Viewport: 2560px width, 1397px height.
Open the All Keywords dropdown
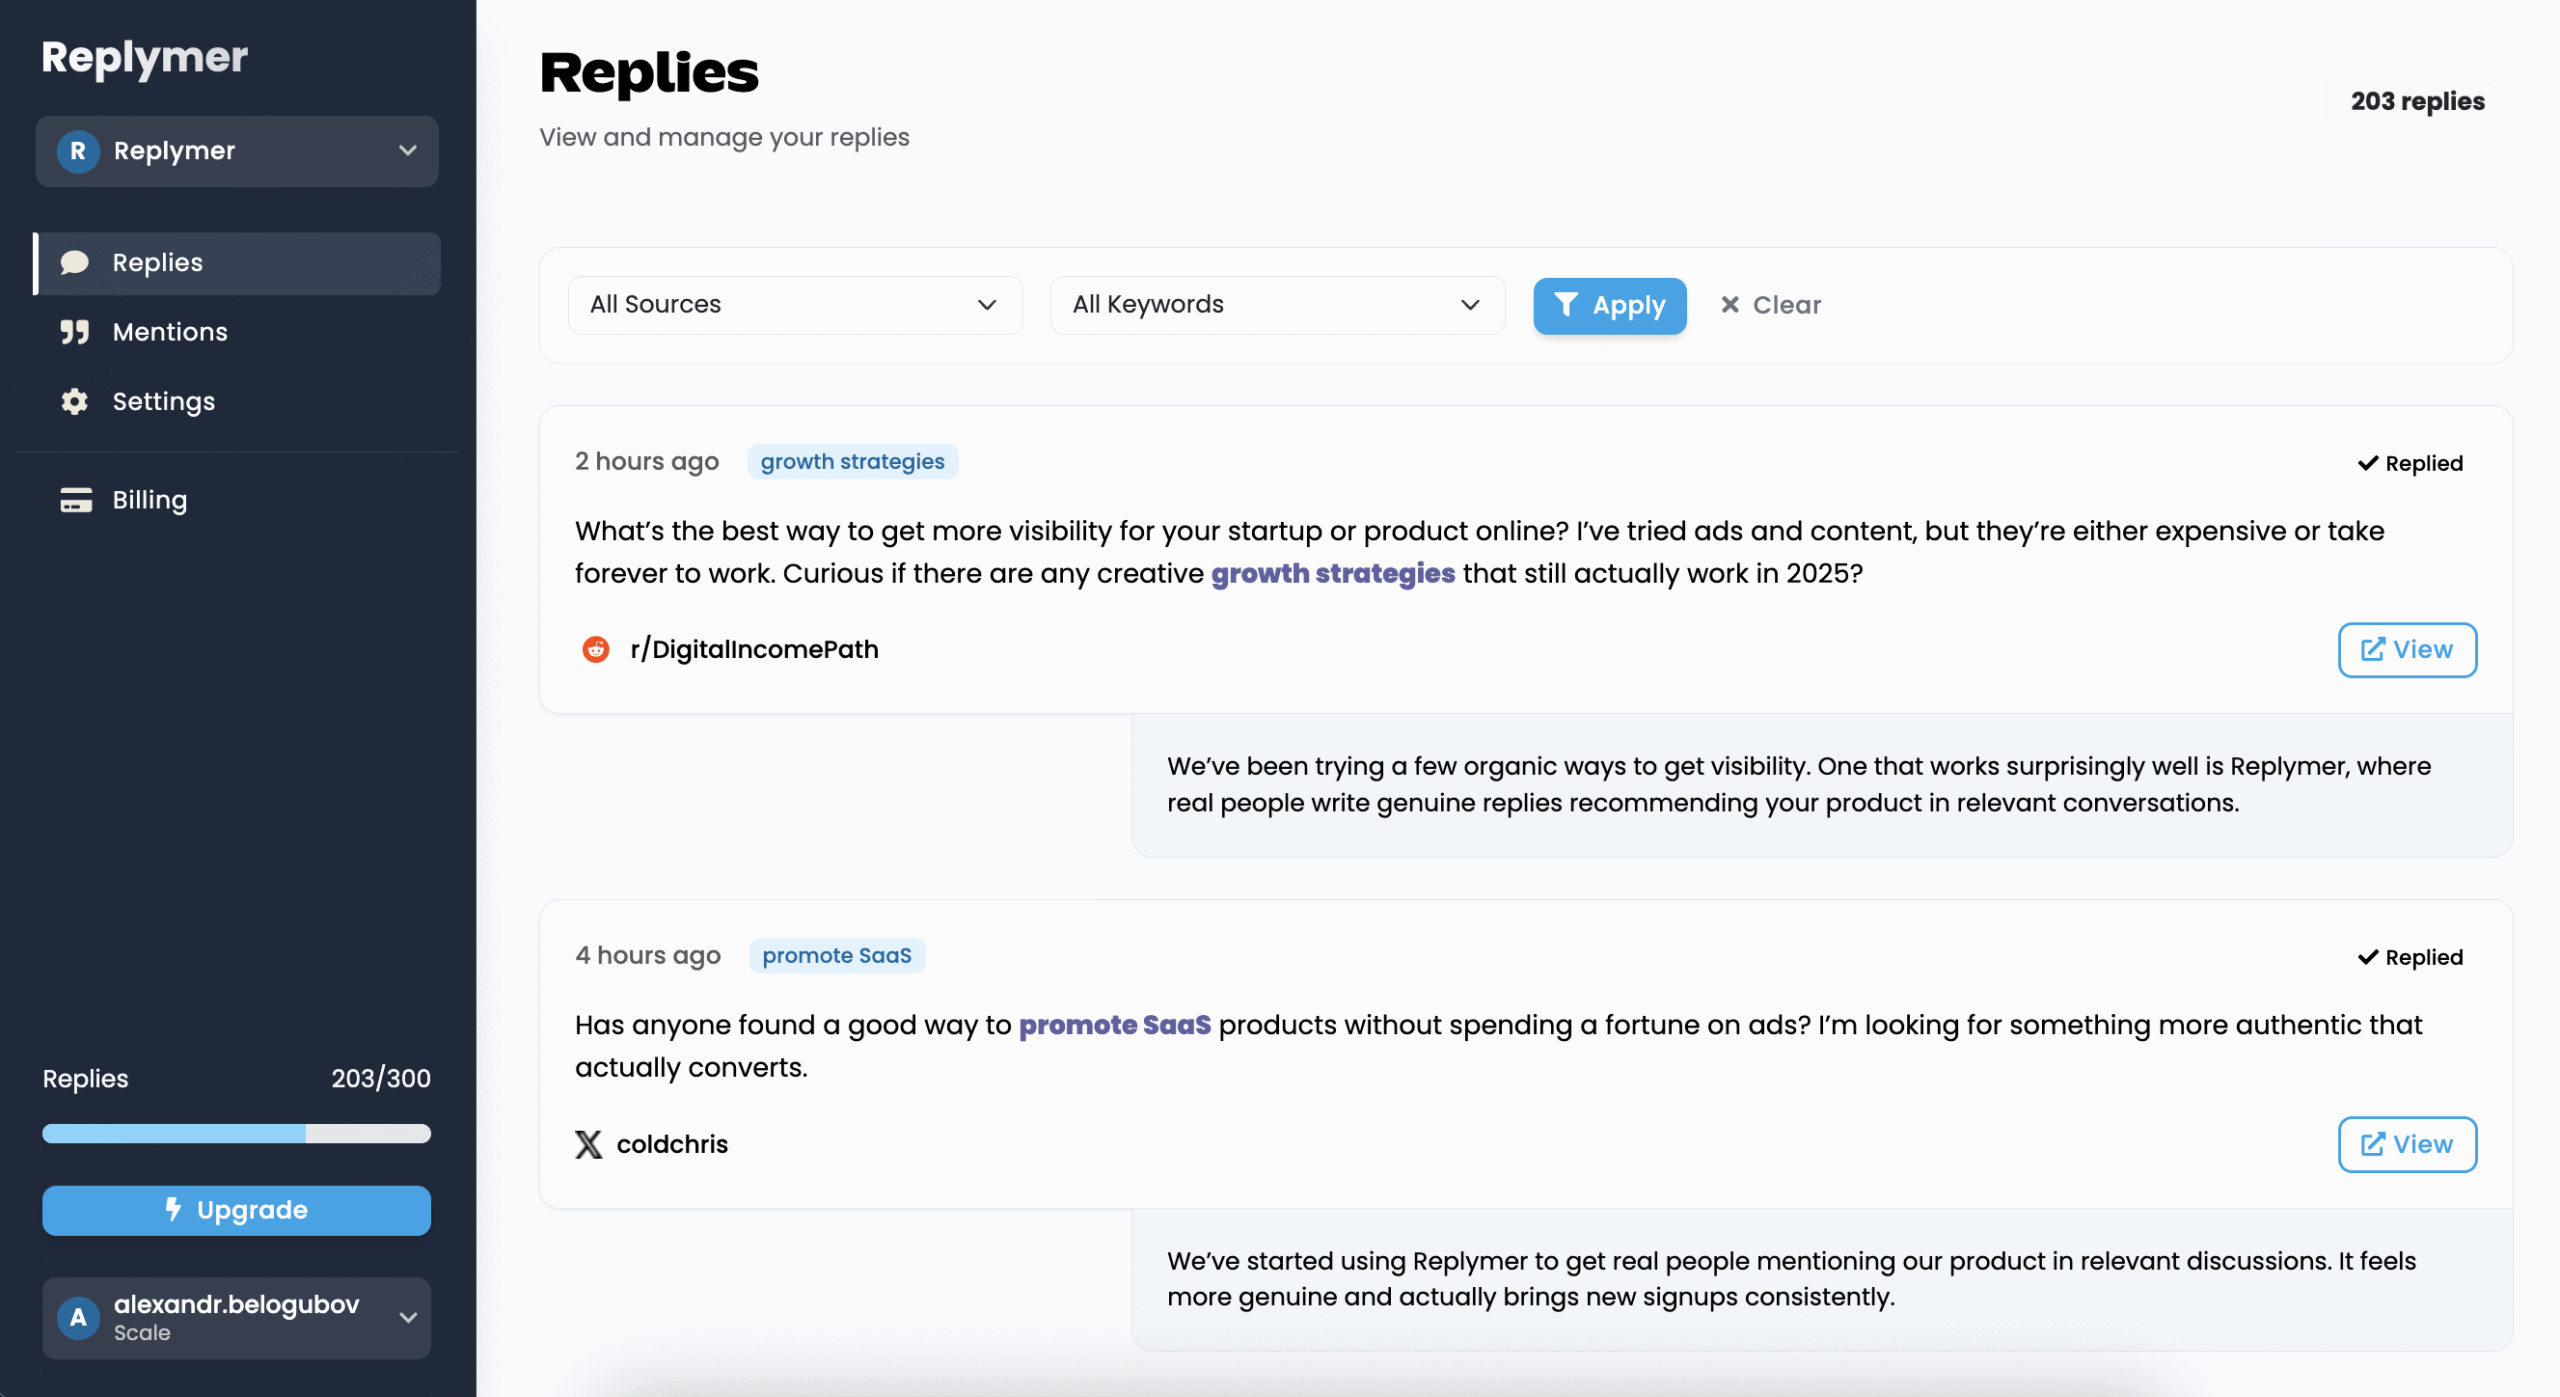point(1276,305)
